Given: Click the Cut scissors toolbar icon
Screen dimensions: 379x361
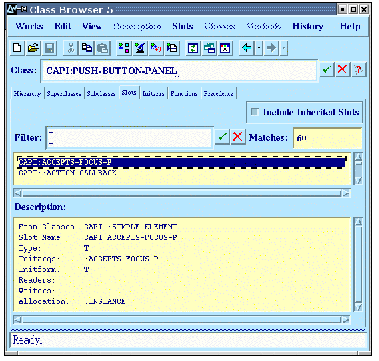Looking at the screenshot, I should [x=70, y=48].
